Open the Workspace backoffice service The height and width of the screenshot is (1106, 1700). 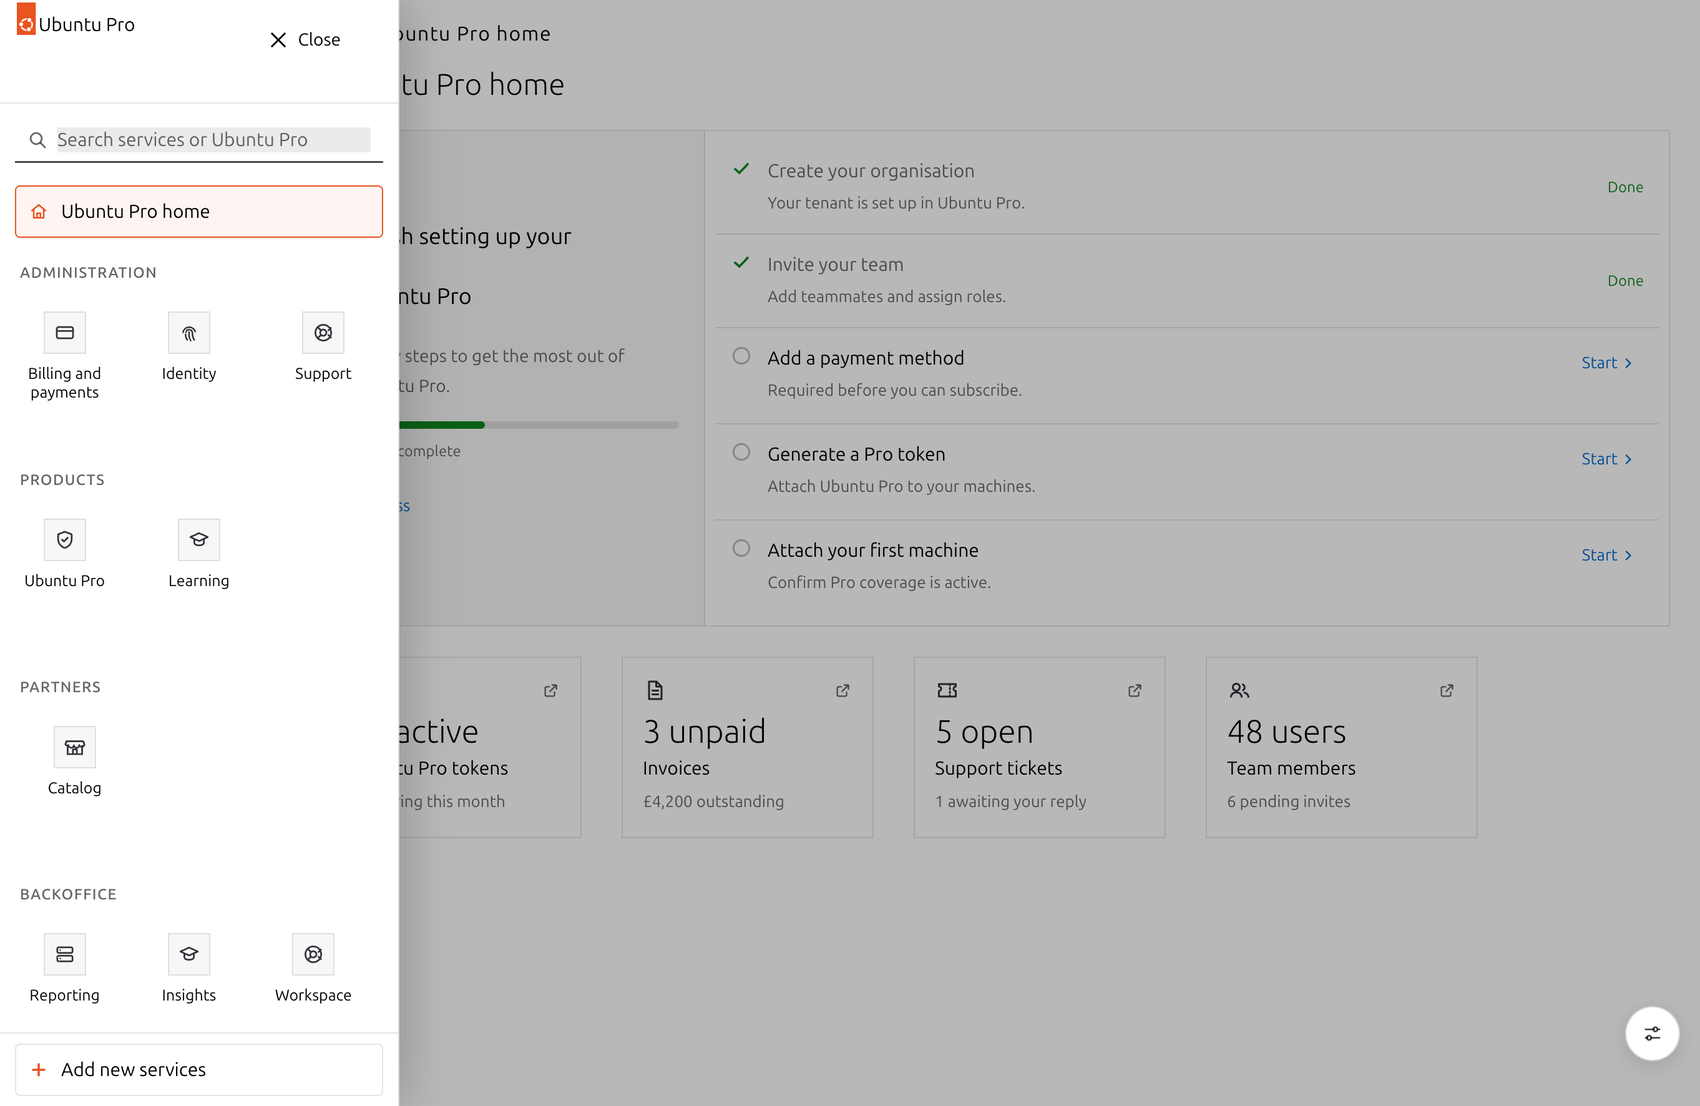click(313, 968)
